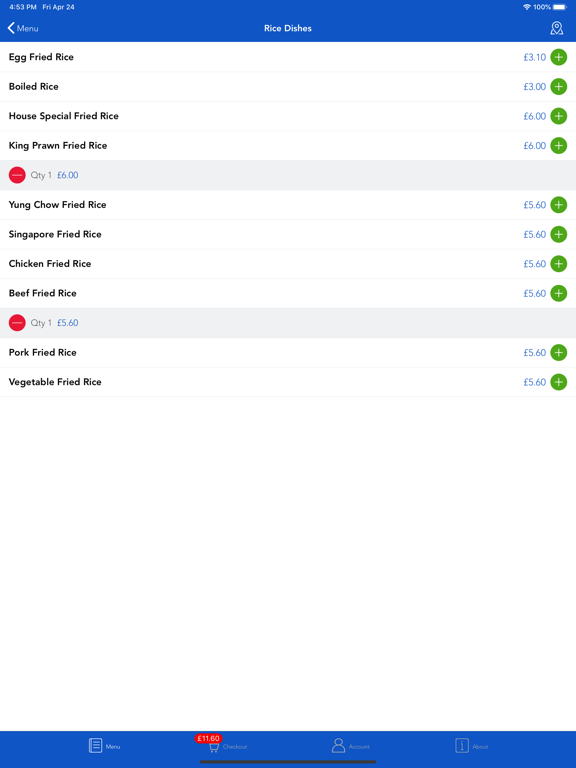
Task: Add Yung Chow Fried Rice to order
Action: [558, 205]
